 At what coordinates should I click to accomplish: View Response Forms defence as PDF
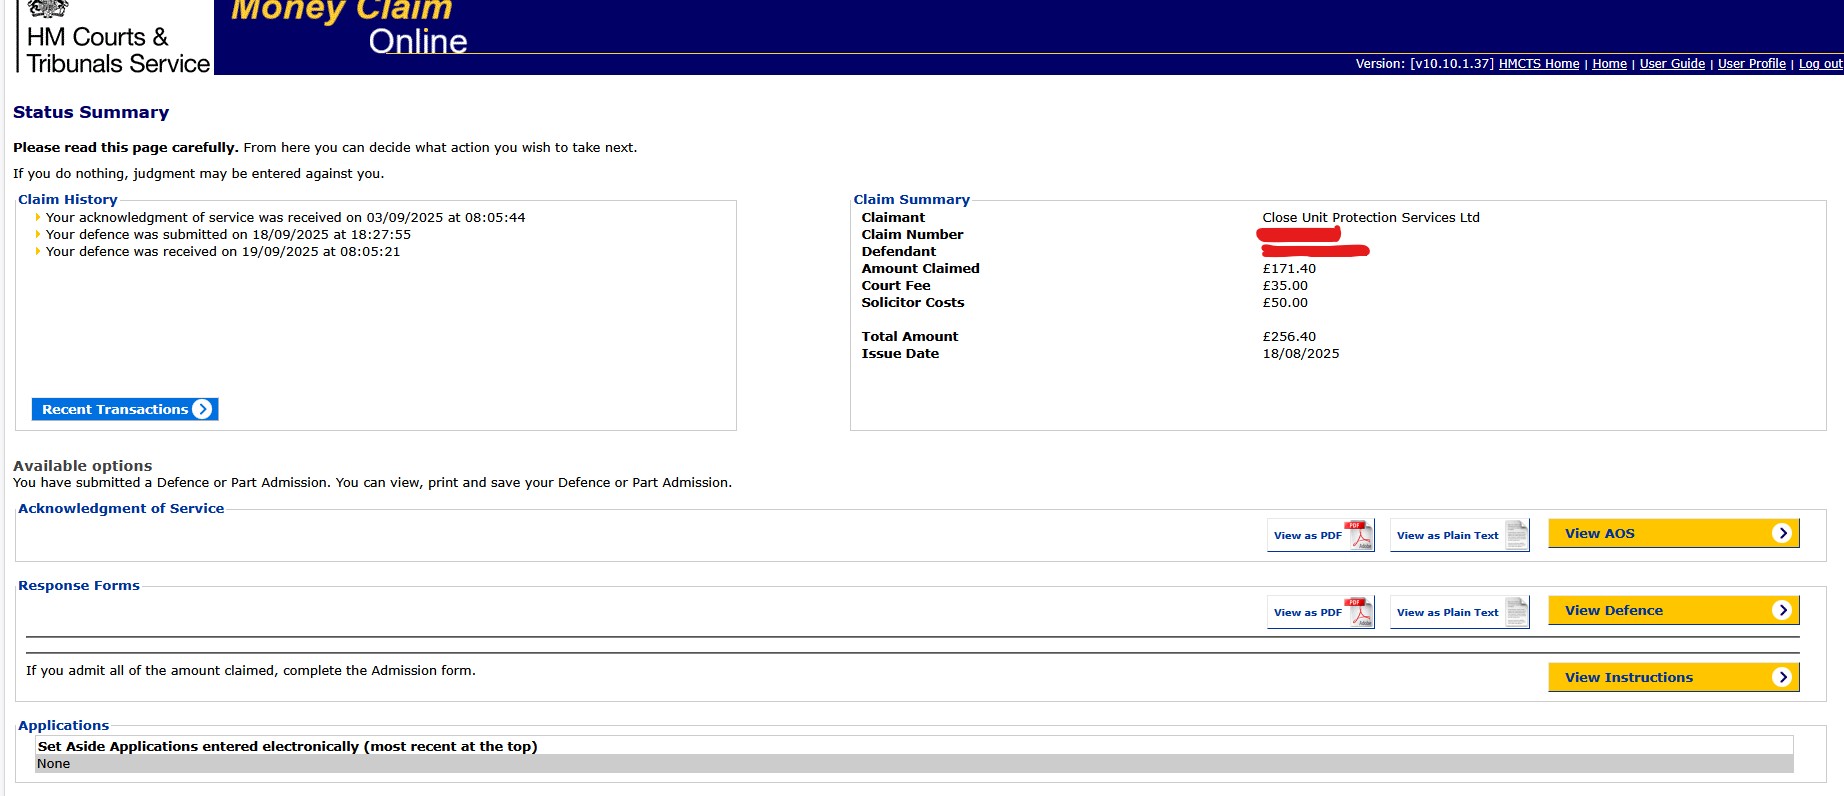(x=1320, y=612)
